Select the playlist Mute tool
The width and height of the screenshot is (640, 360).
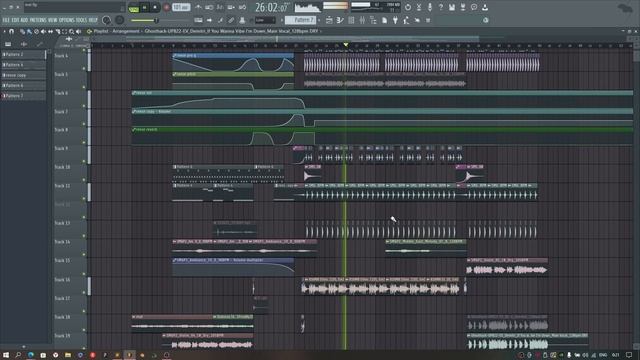(43, 31)
